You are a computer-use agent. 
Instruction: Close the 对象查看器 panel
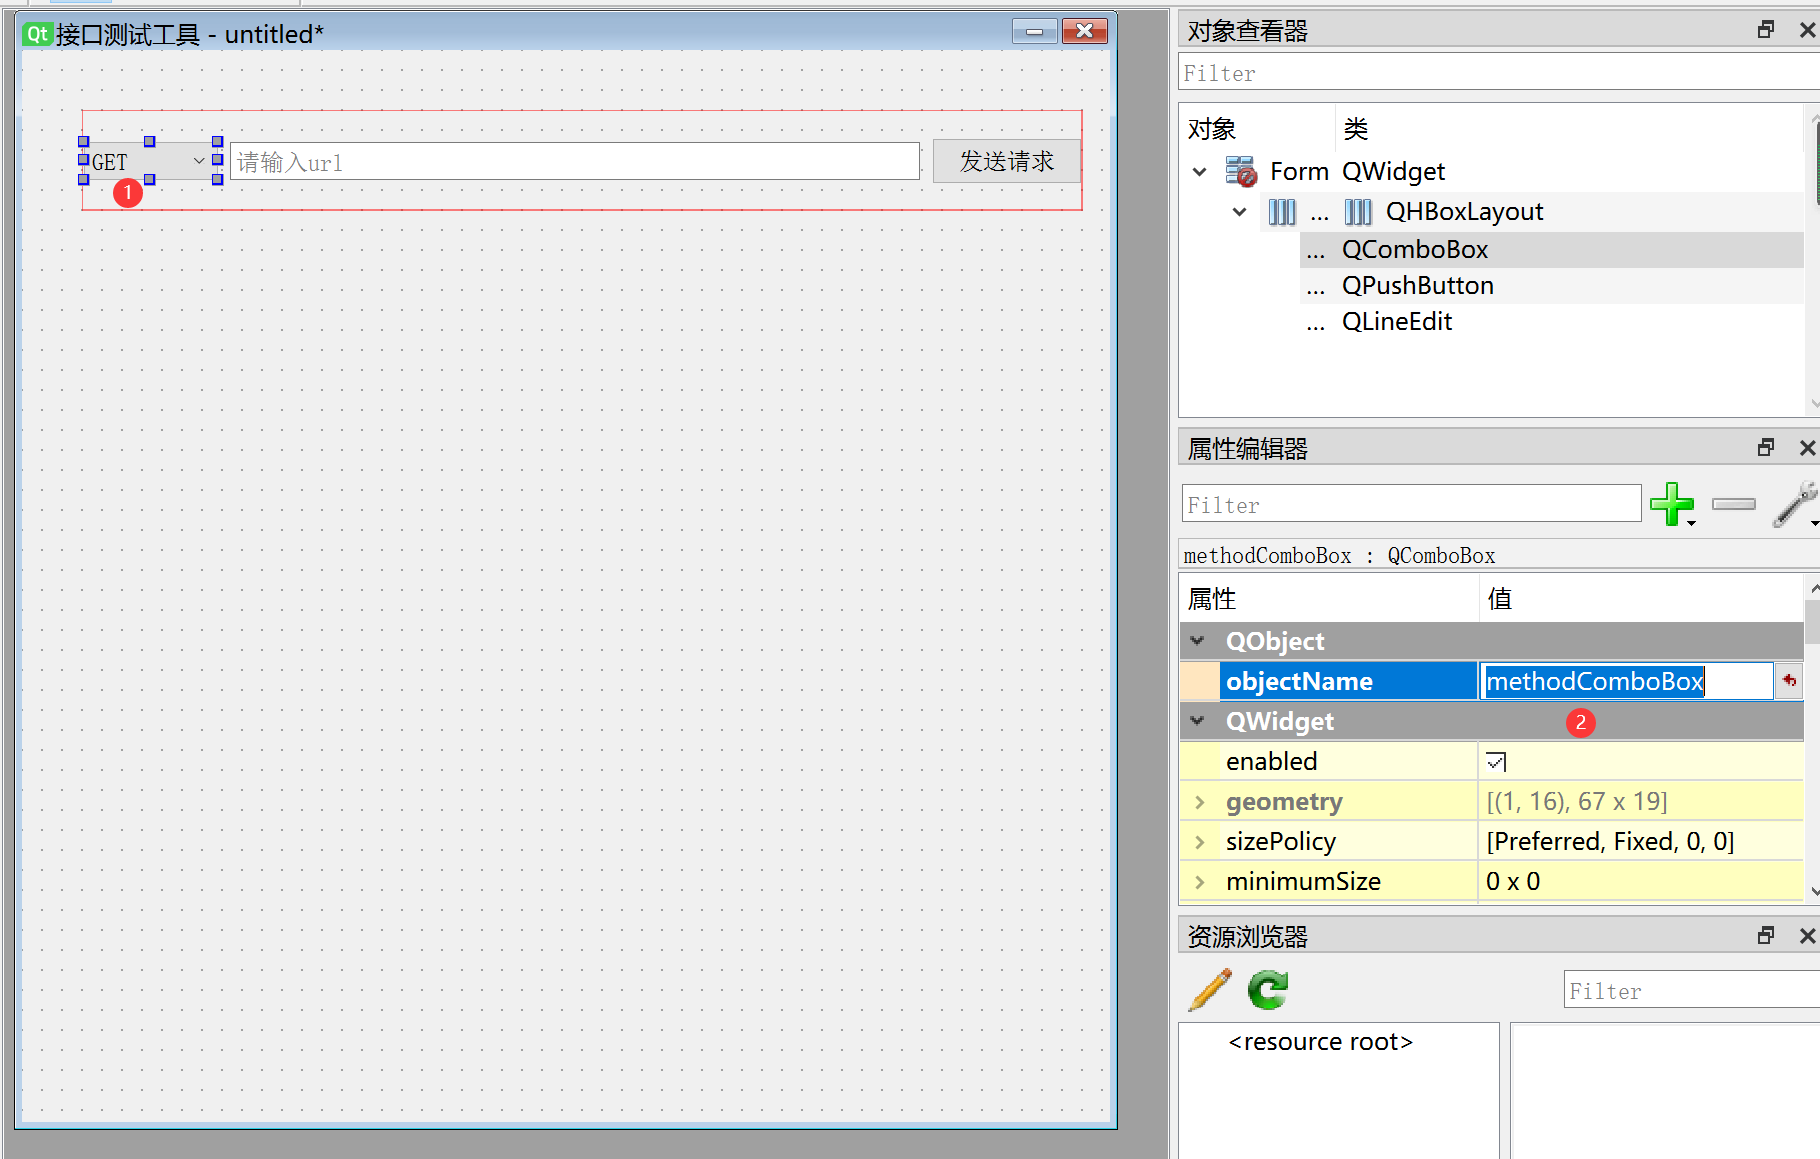point(1807,30)
